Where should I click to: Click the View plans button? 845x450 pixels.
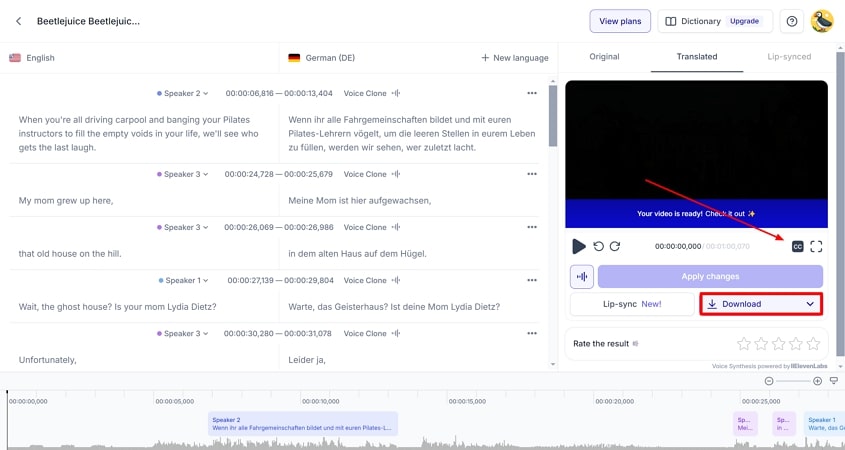[620, 21]
